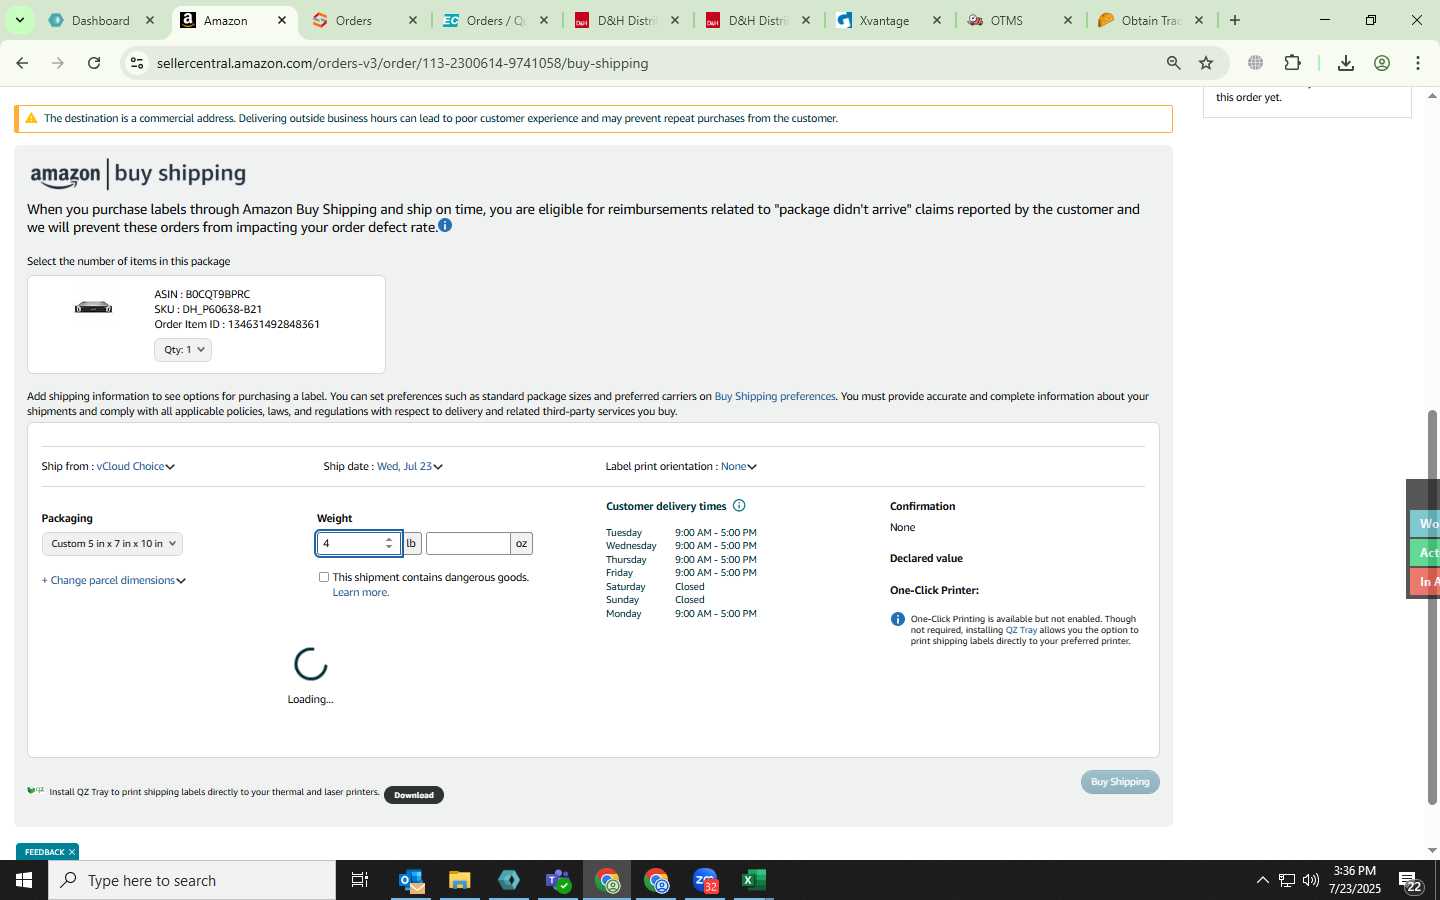Open the Packaging Custom 5 x 7 x 10 dropdown
Viewport: 1440px width, 900px height.
coord(112,544)
